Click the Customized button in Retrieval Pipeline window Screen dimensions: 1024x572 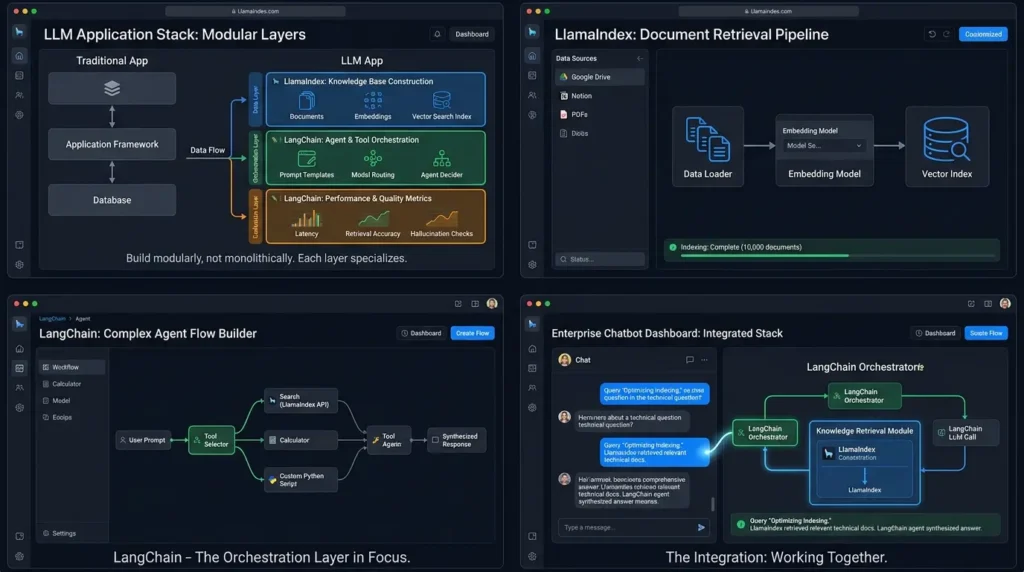(x=983, y=34)
